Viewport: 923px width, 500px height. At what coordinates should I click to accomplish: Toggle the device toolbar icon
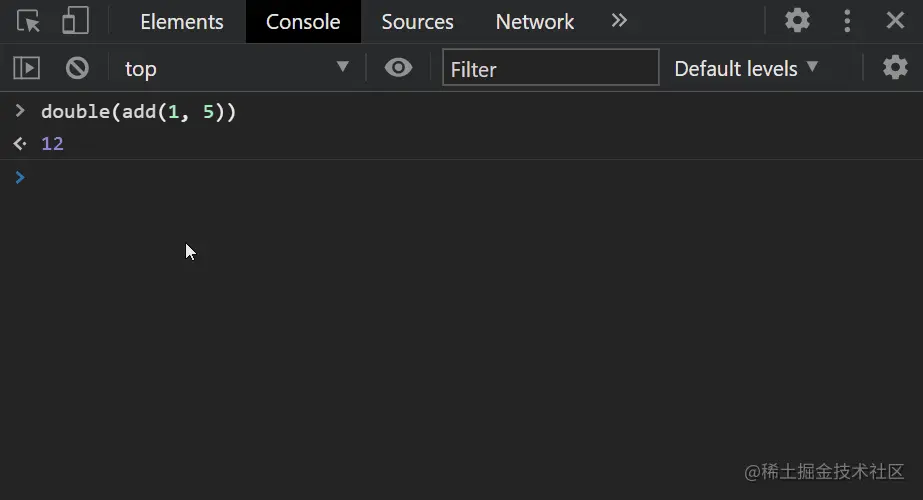coord(75,21)
